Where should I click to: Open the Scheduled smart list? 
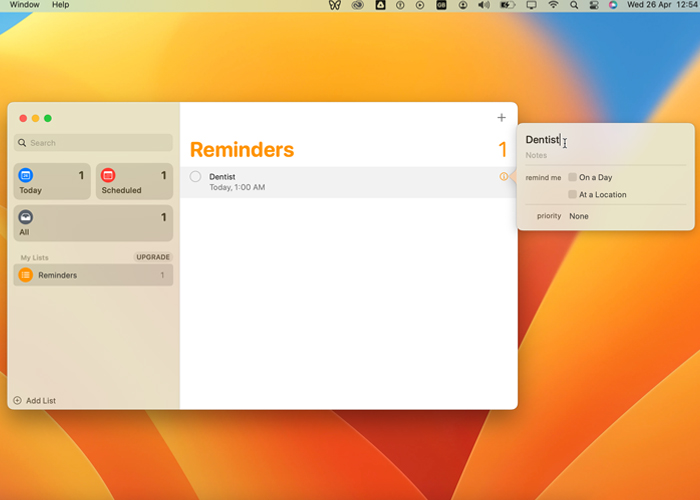click(134, 181)
